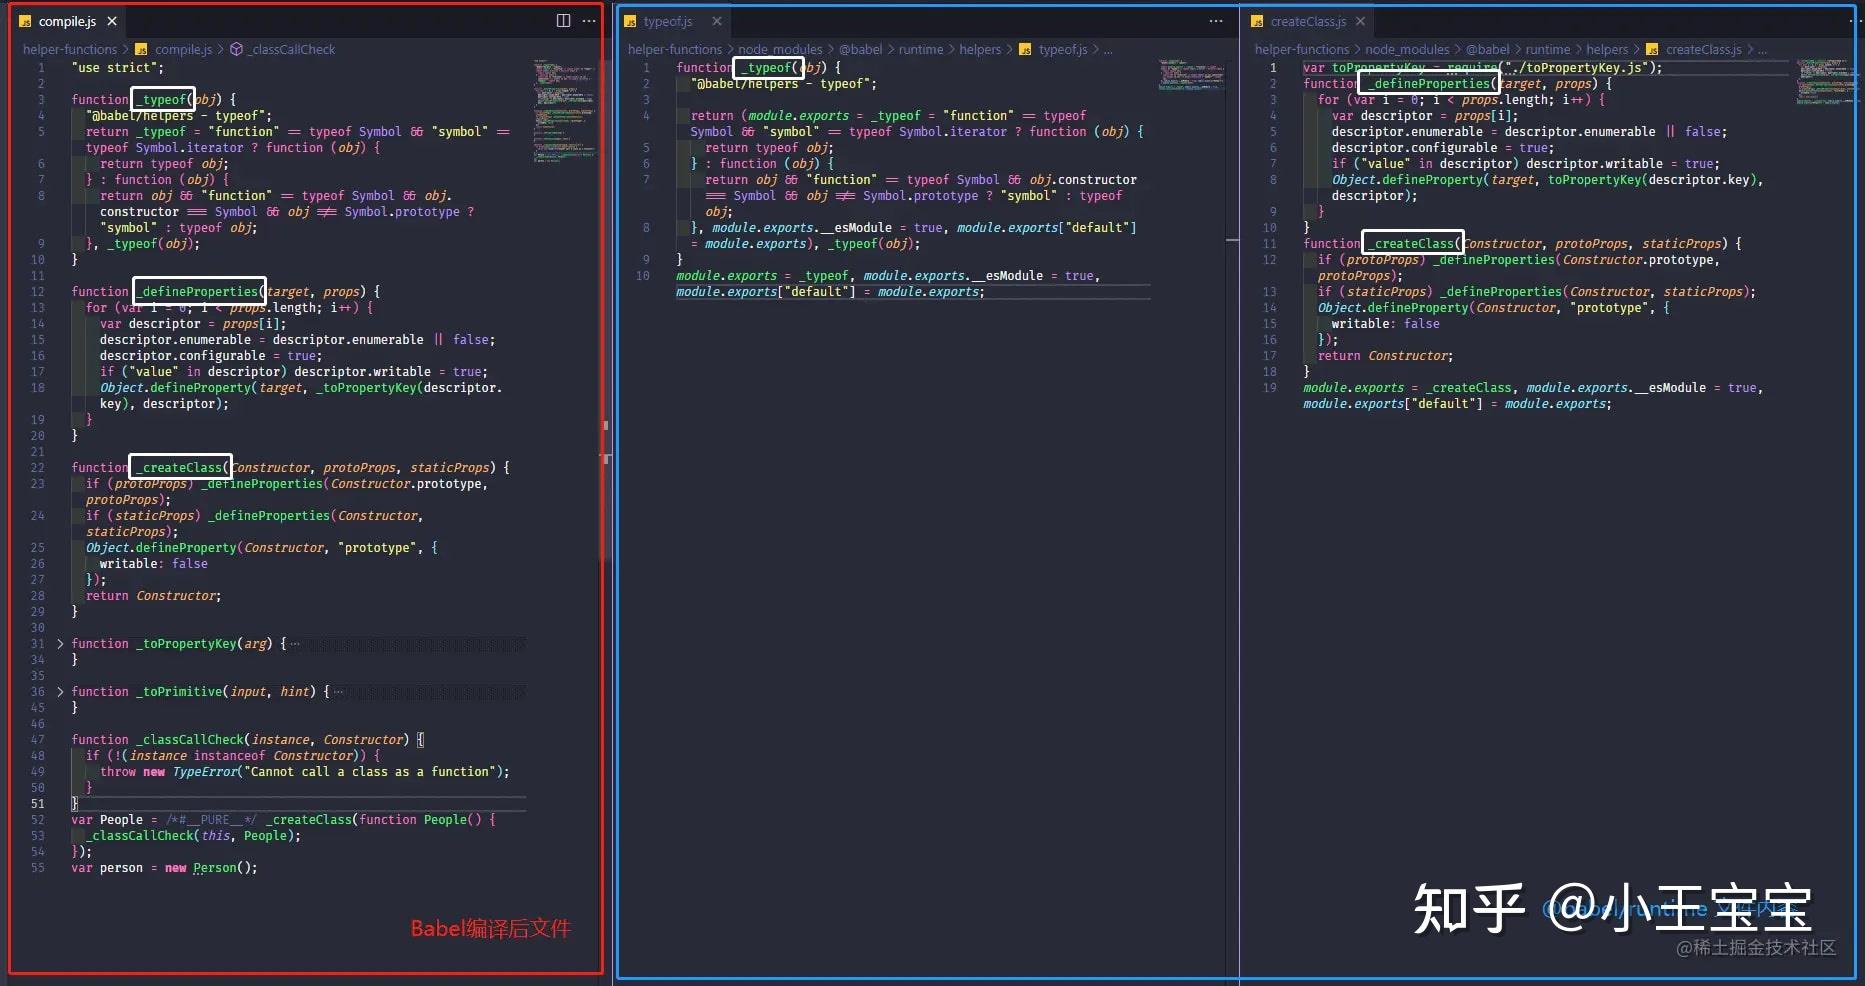
Task: Click JS icon beside createClass.js breadcrumb
Action: coord(1652,49)
